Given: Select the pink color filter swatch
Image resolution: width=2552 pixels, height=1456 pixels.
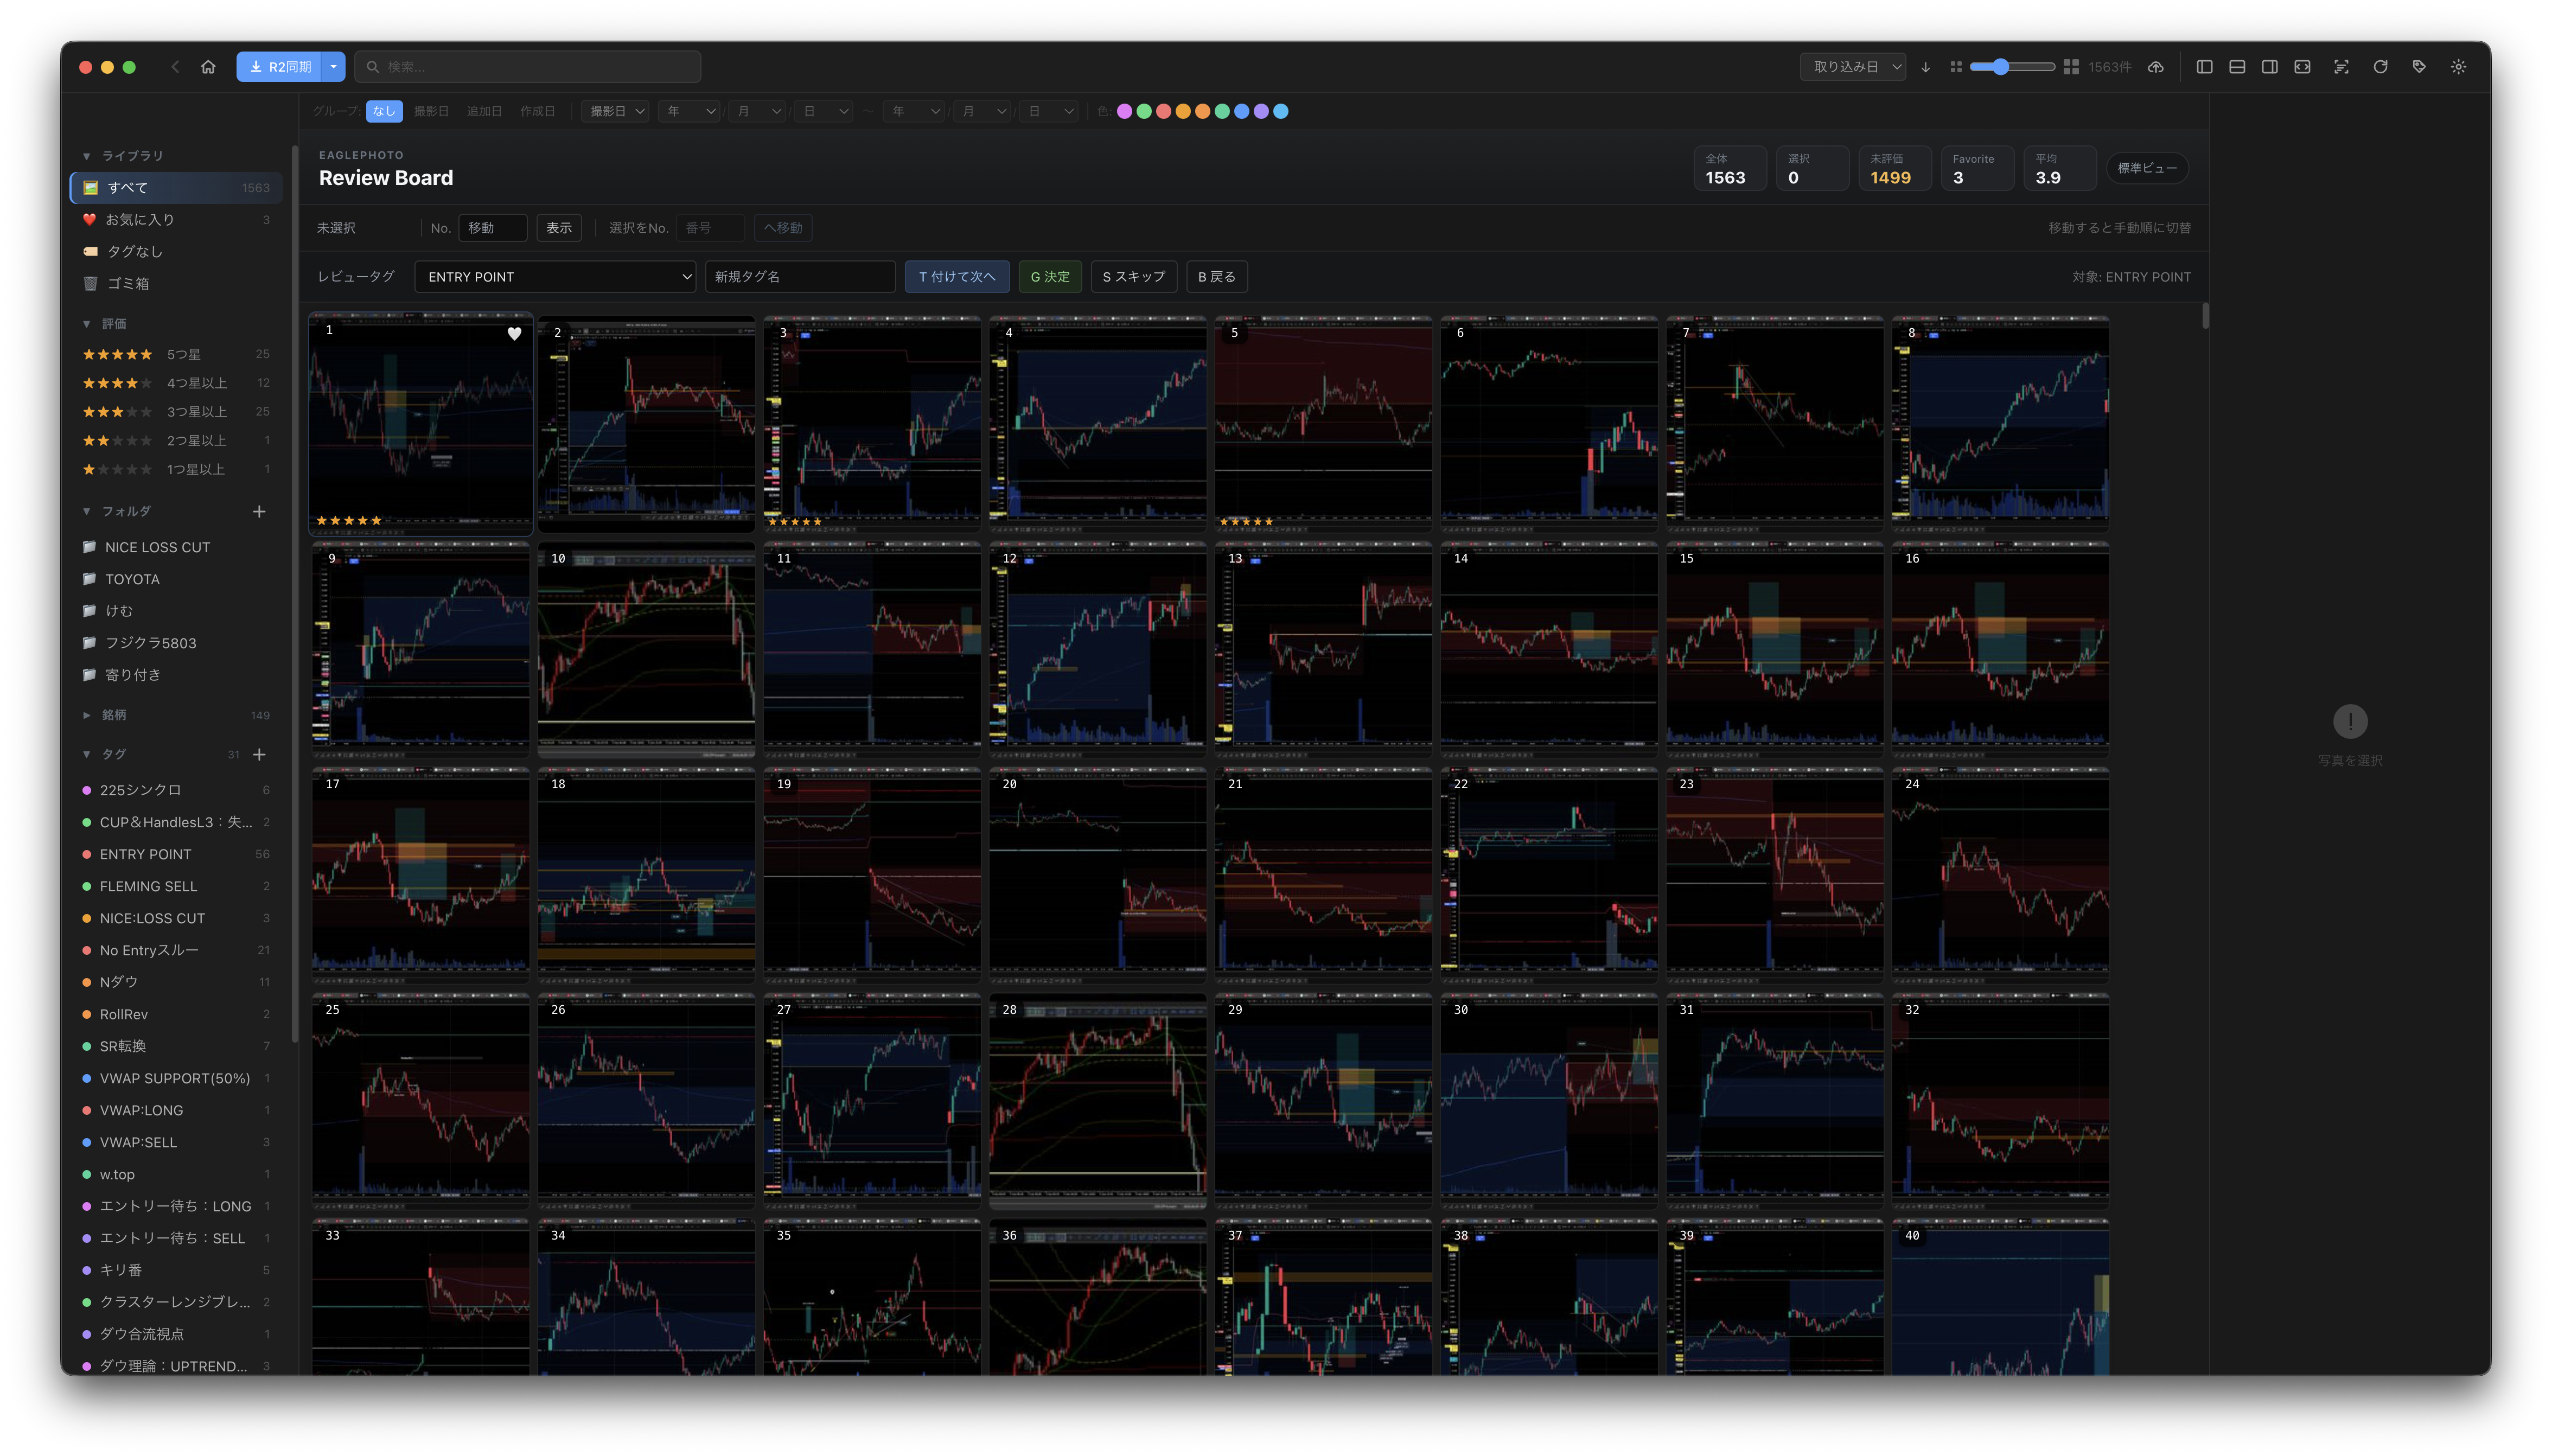Looking at the screenshot, I should pos(1124,111).
